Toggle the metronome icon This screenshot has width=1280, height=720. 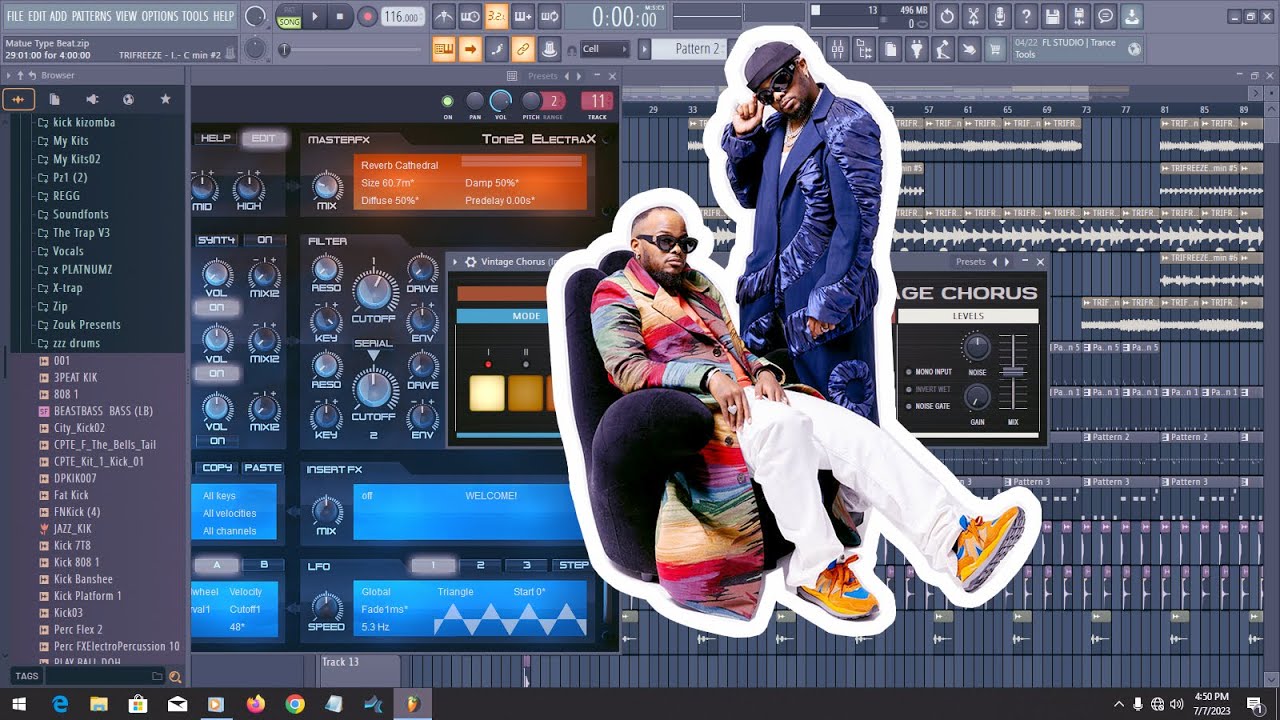[444, 16]
